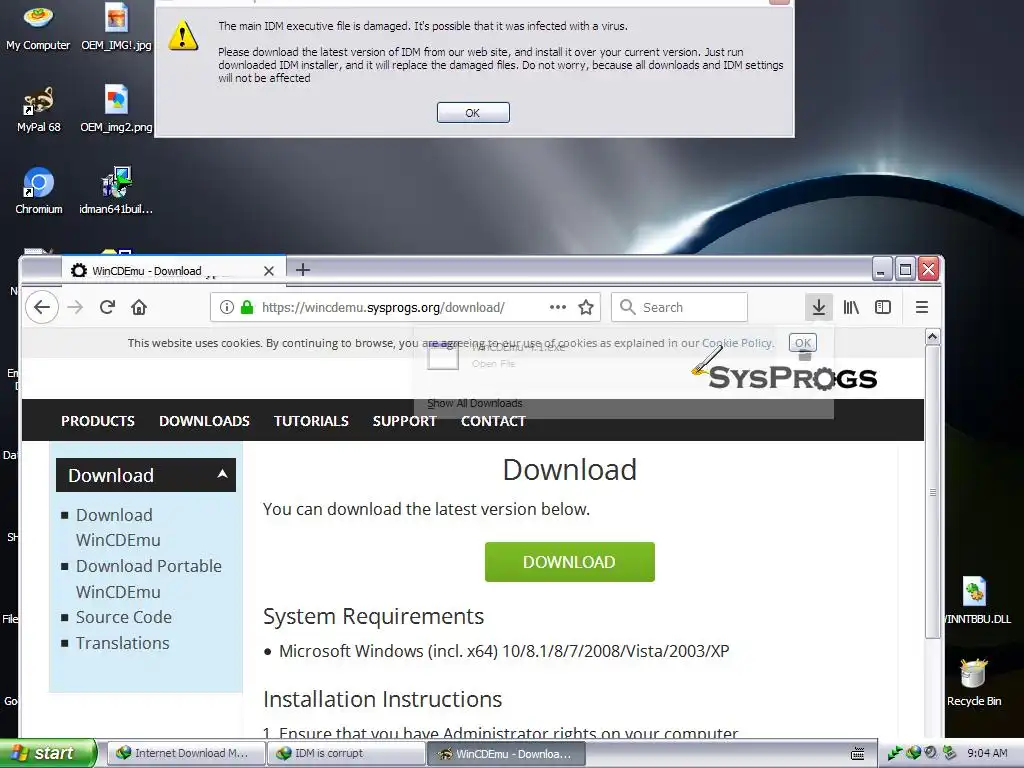Click the browser address bar URL
Screen dimensions: 1024x768
point(383,307)
